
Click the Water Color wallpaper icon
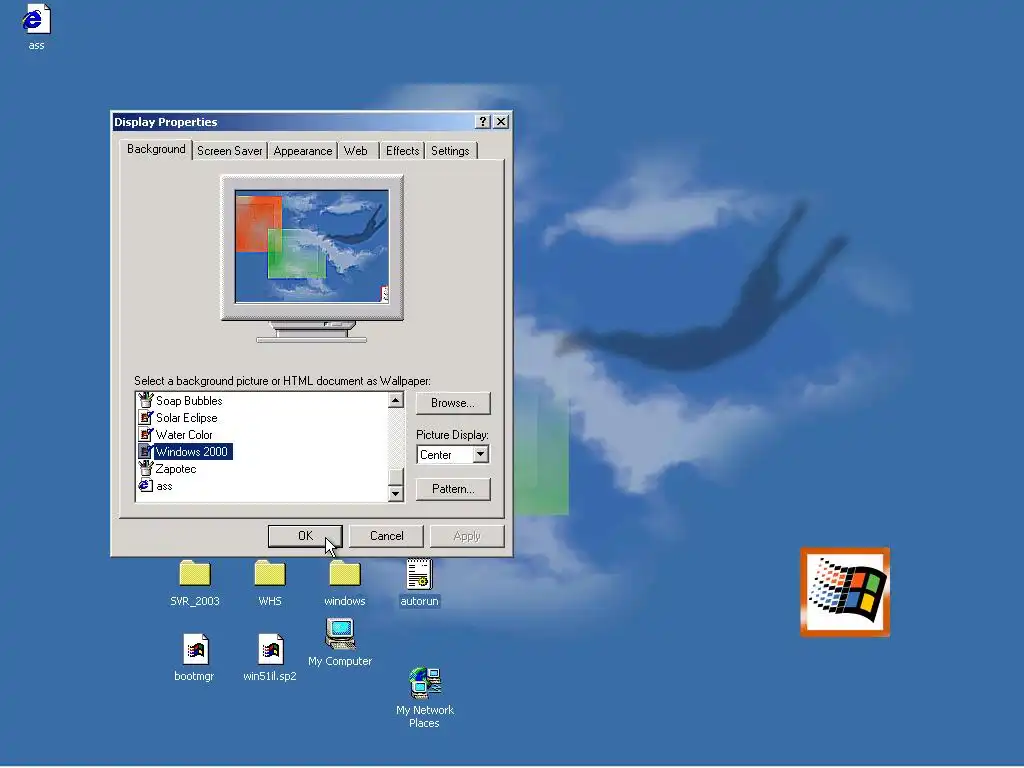(146, 434)
